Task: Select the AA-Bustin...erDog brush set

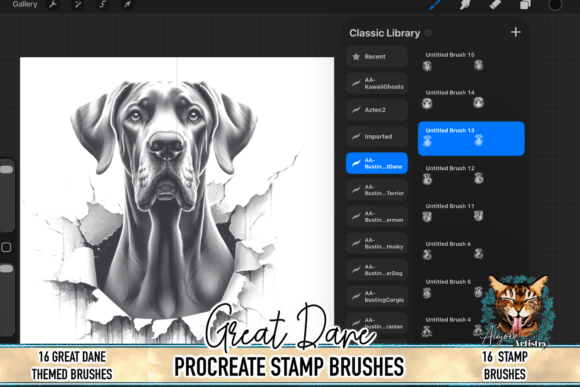Action: pyautogui.click(x=377, y=270)
